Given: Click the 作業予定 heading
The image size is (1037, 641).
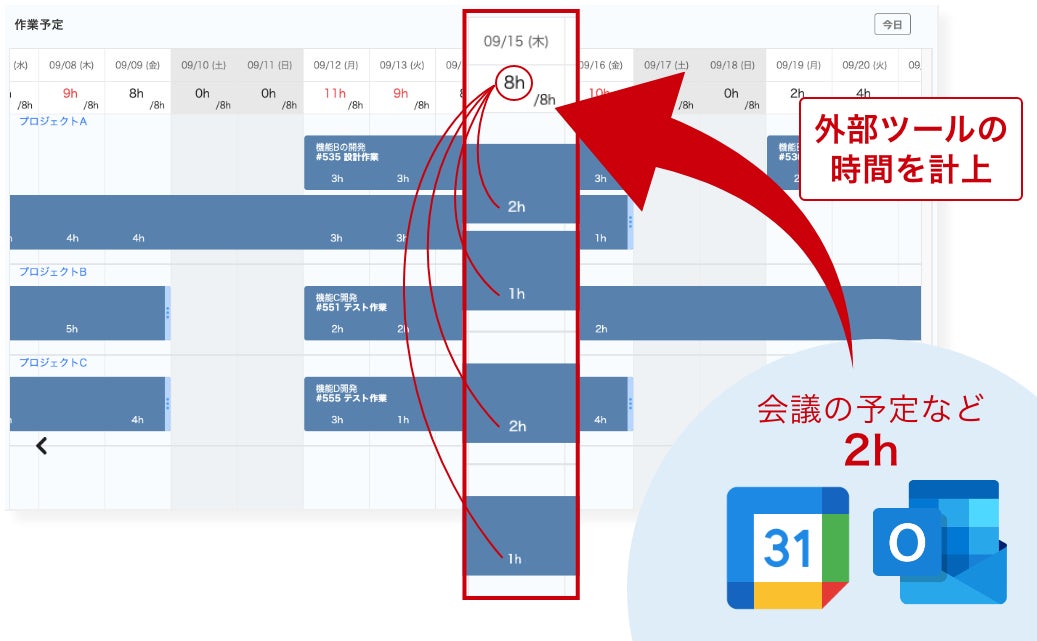Looking at the screenshot, I should [39, 24].
